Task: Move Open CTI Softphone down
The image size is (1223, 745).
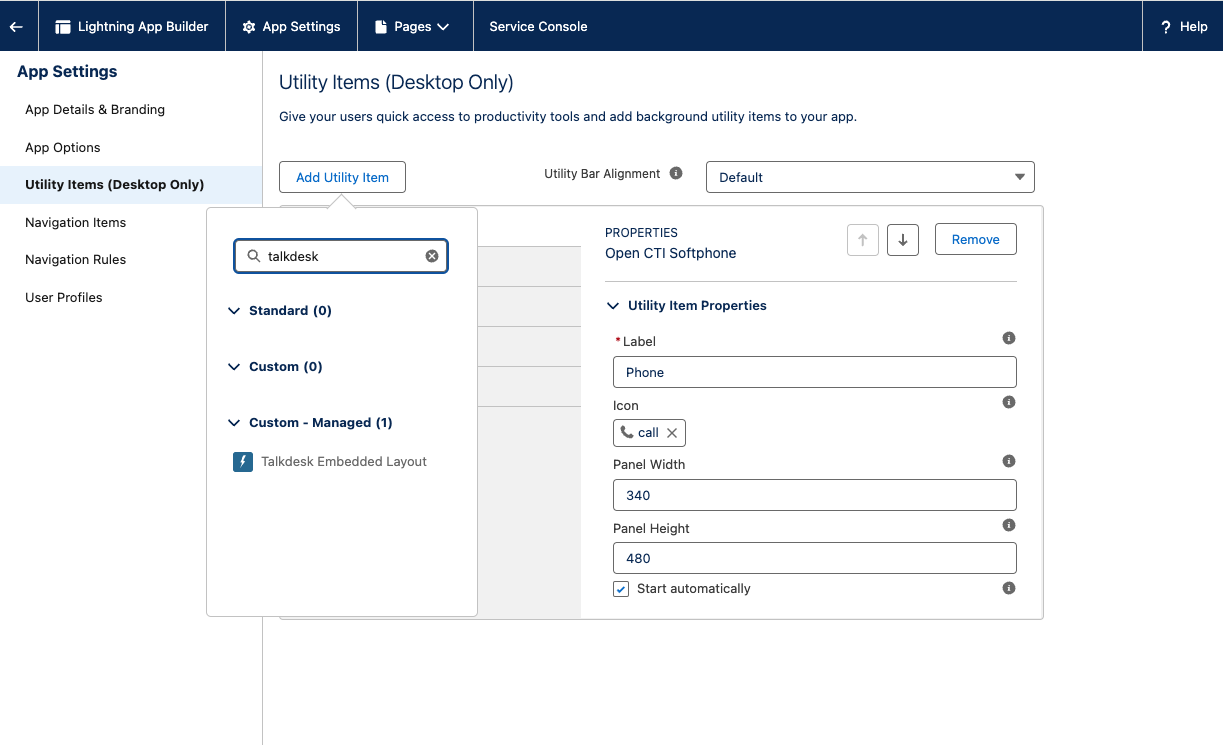Action: (903, 240)
